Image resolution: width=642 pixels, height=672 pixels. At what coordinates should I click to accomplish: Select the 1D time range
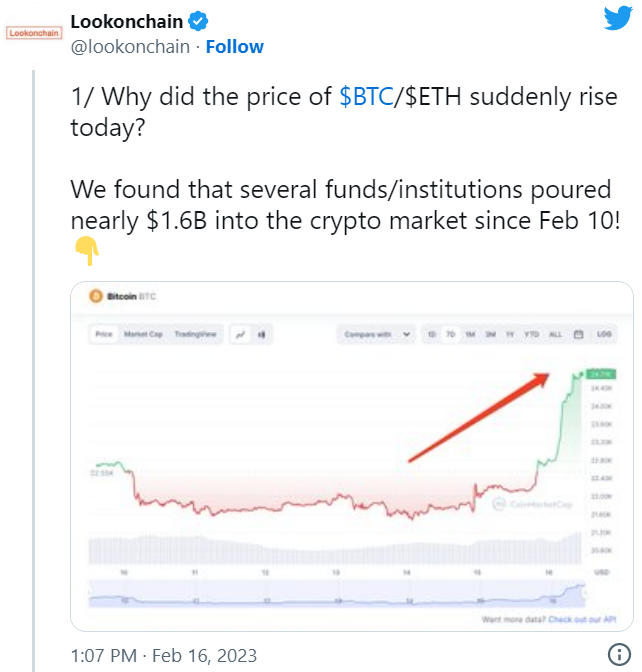tap(432, 334)
